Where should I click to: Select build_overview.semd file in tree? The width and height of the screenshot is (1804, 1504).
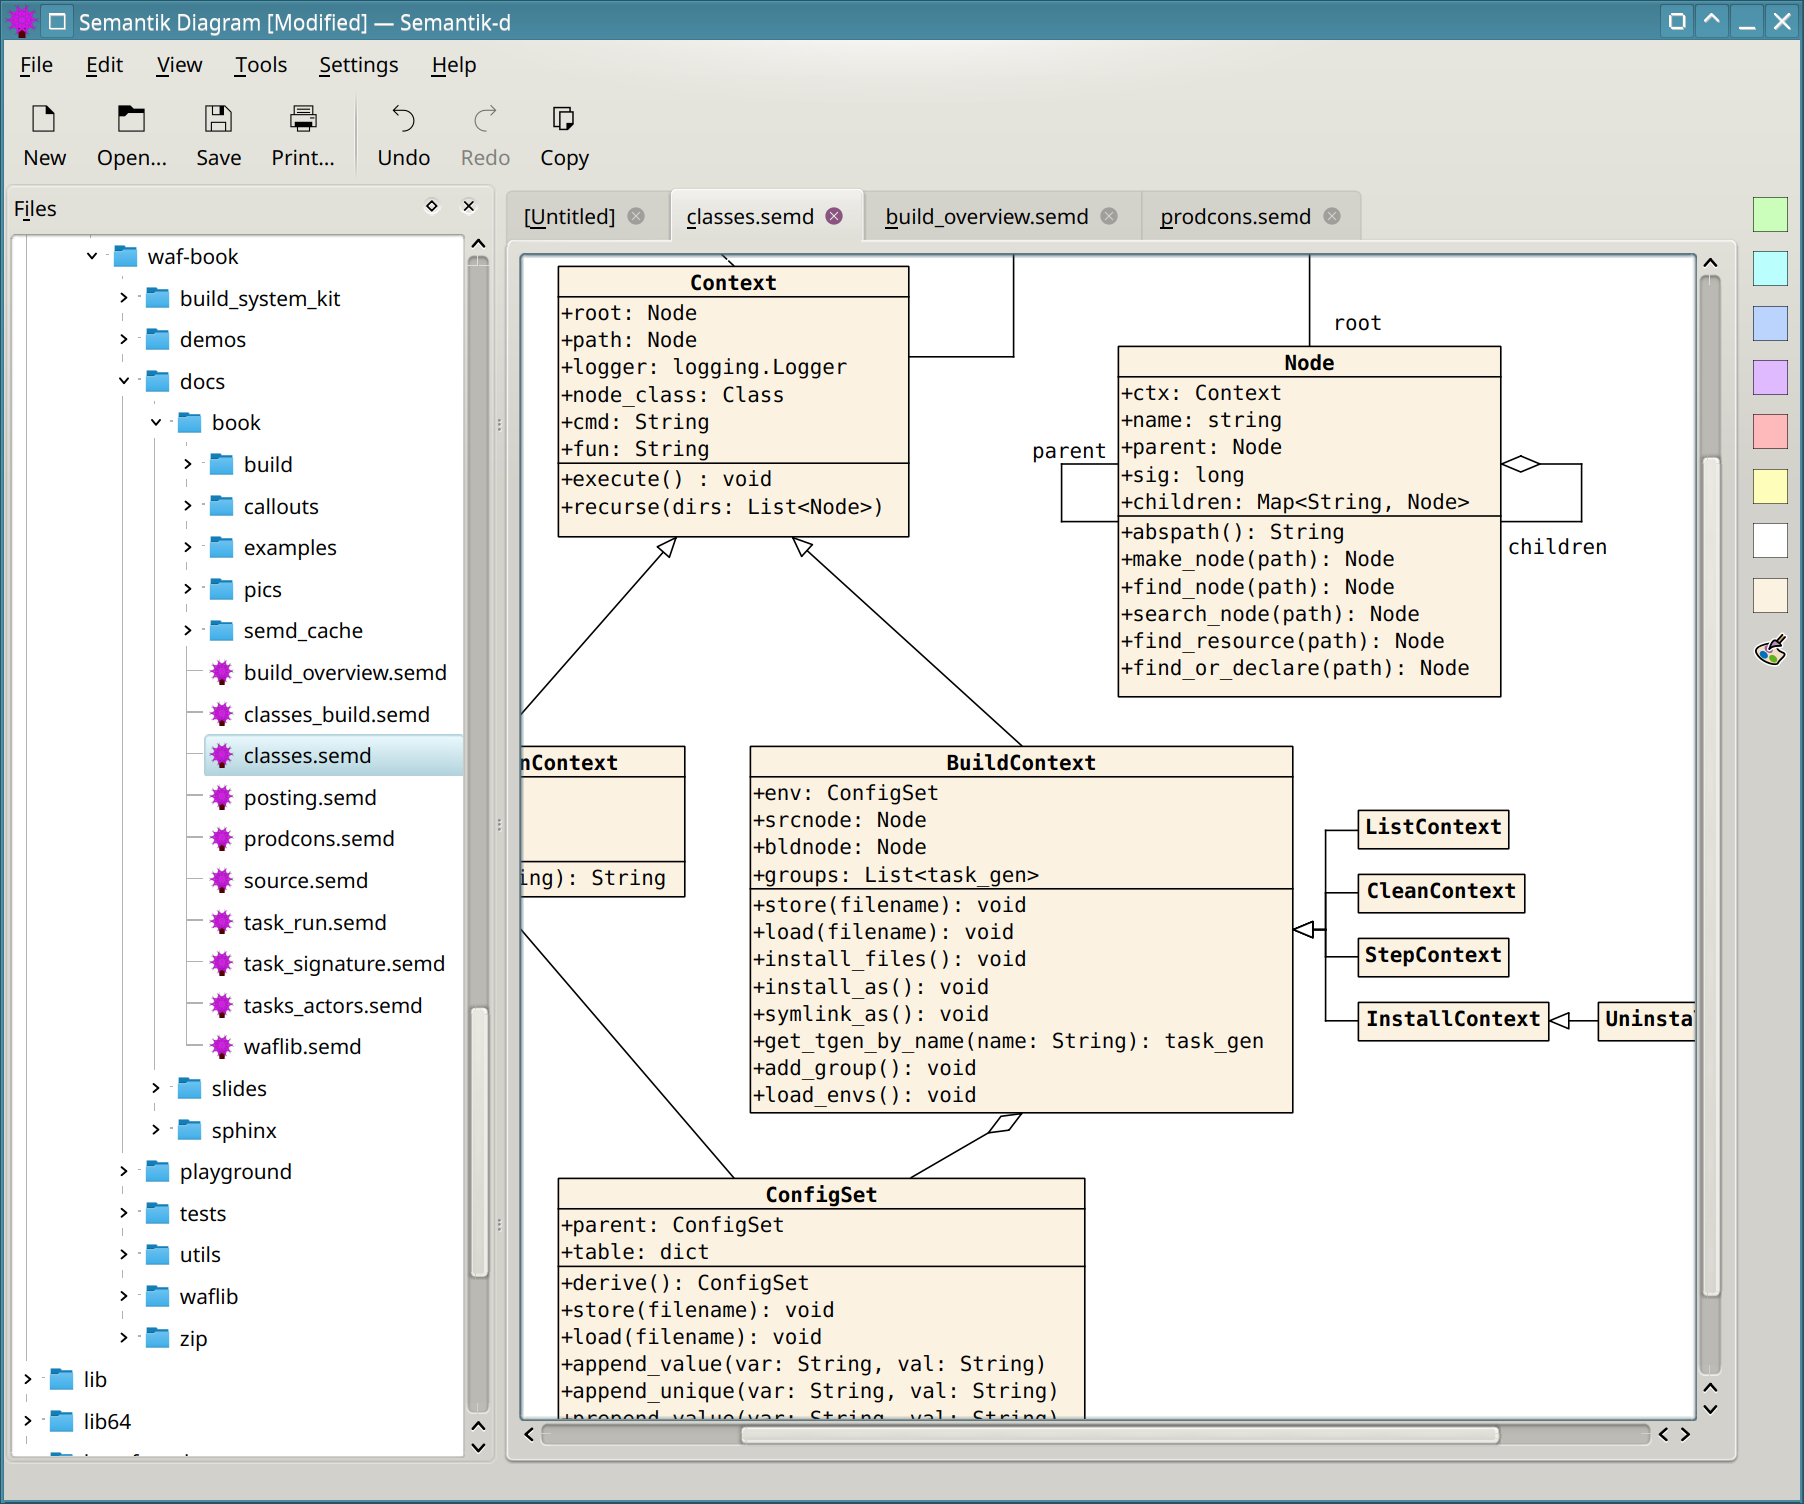click(345, 672)
